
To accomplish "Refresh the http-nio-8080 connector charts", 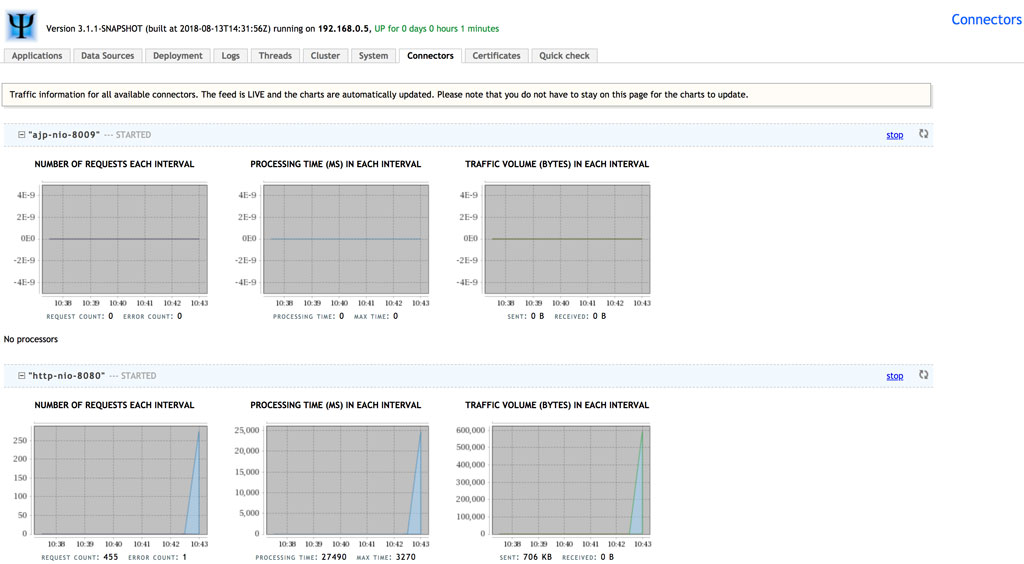I will (923, 375).
